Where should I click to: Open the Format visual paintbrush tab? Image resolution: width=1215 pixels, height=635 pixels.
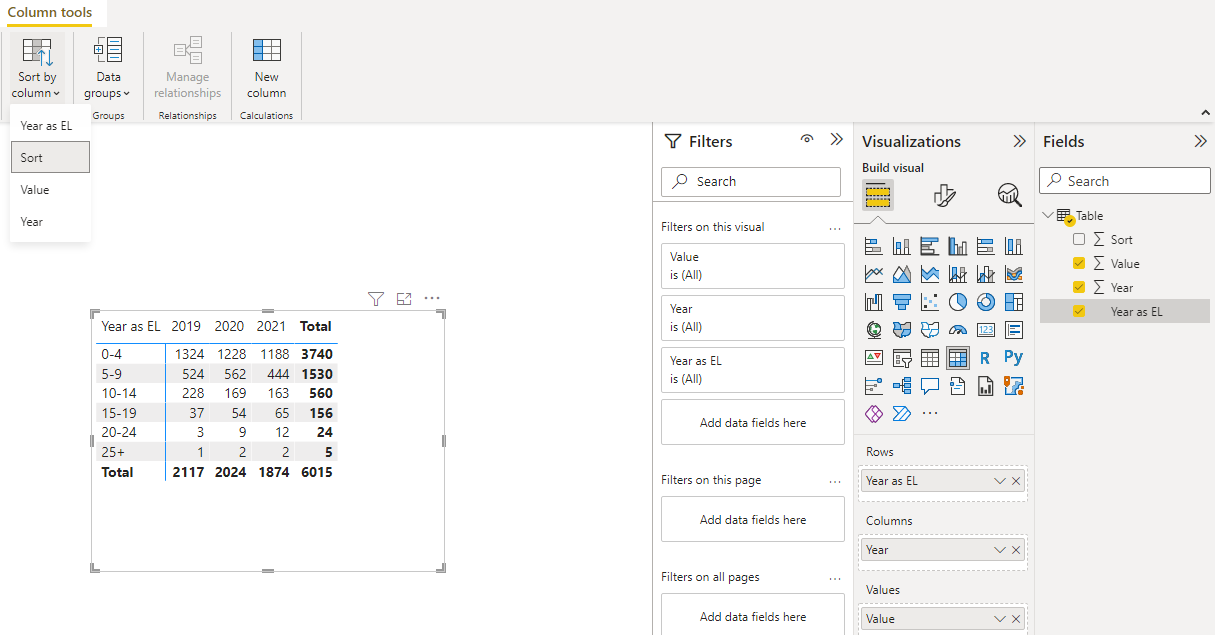click(x=944, y=195)
